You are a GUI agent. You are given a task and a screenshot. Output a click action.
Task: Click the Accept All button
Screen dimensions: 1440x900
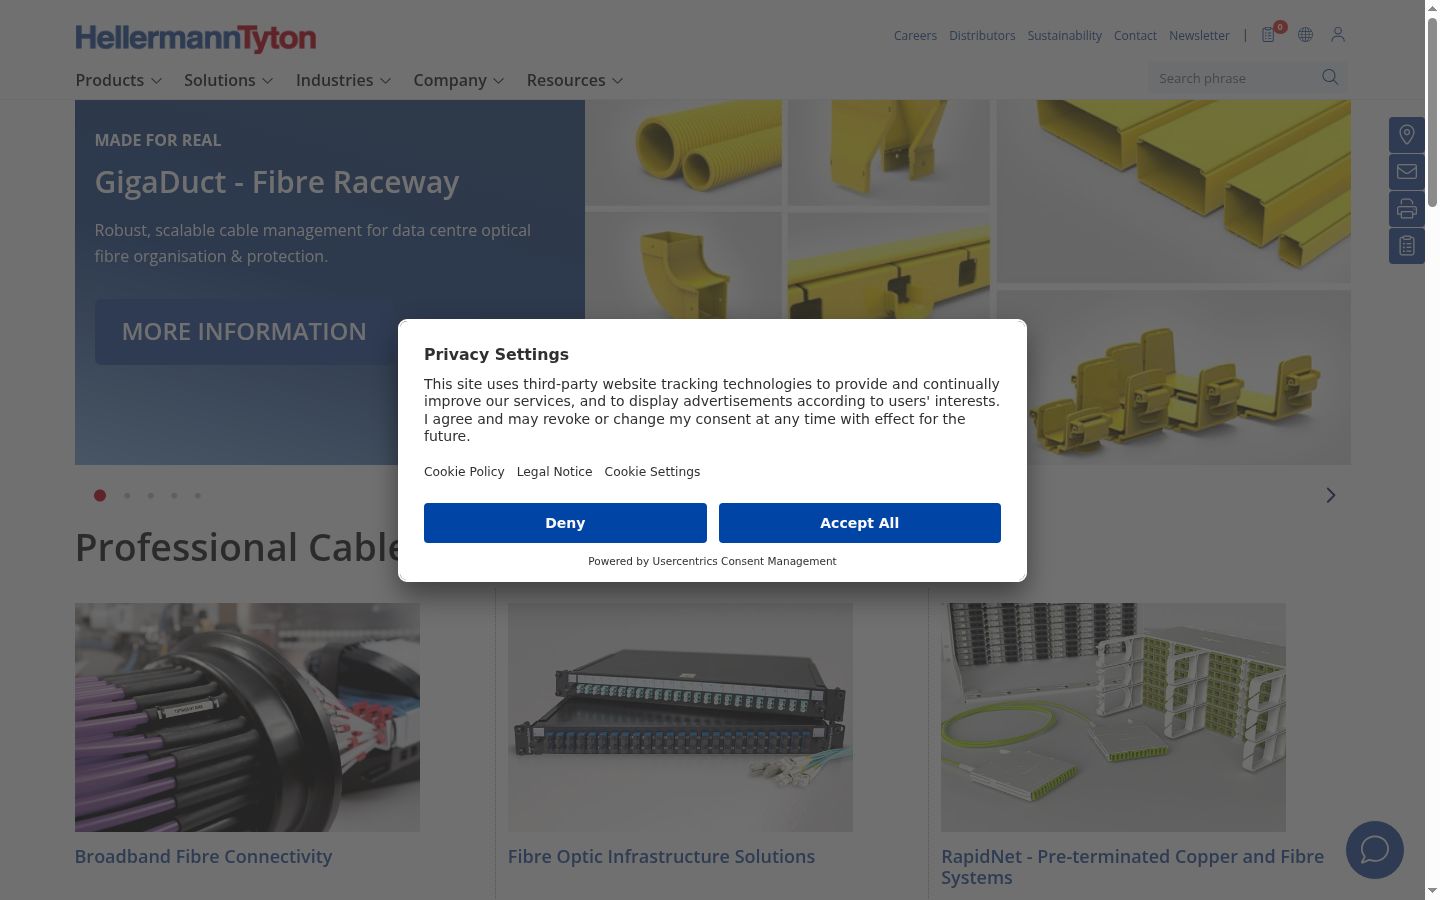coord(860,523)
